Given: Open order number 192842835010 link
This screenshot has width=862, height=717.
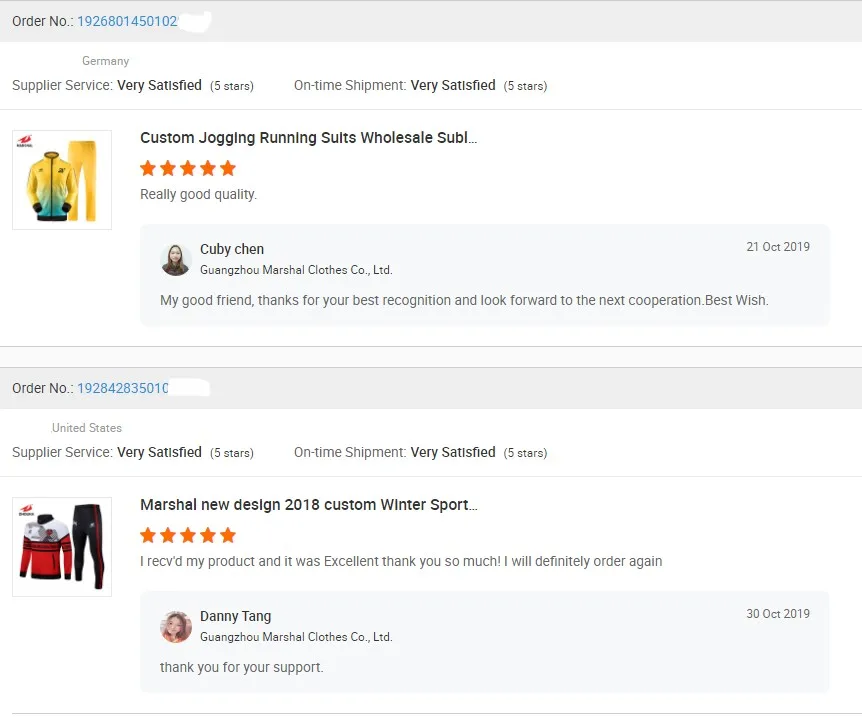Looking at the screenshot, I should [x=123, y=388].
